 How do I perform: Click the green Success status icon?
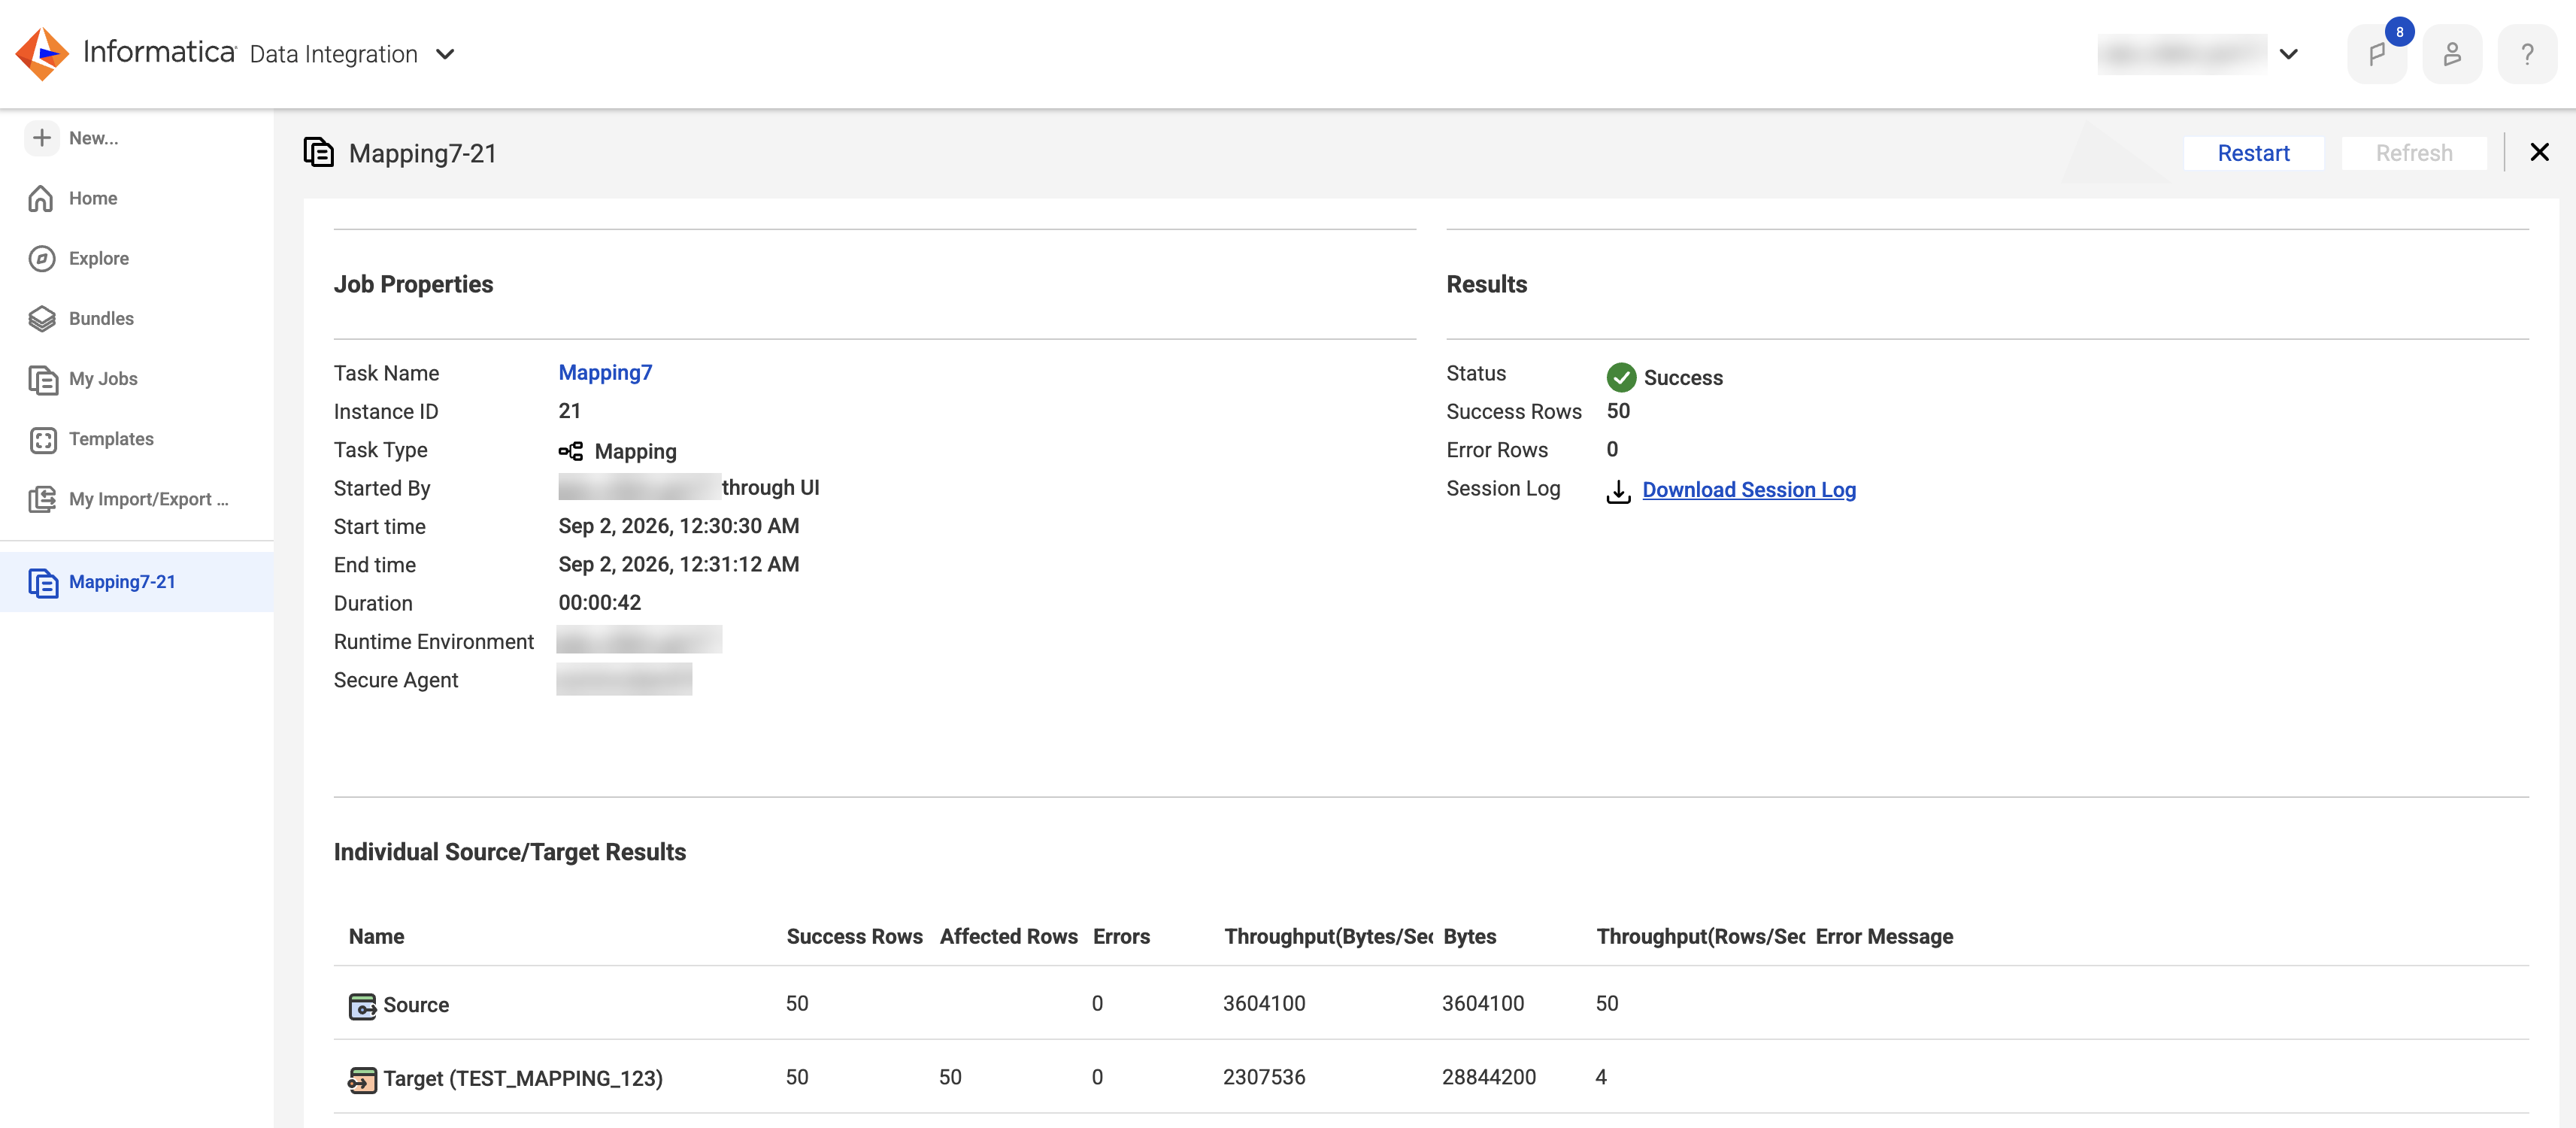pos(1621,377)
